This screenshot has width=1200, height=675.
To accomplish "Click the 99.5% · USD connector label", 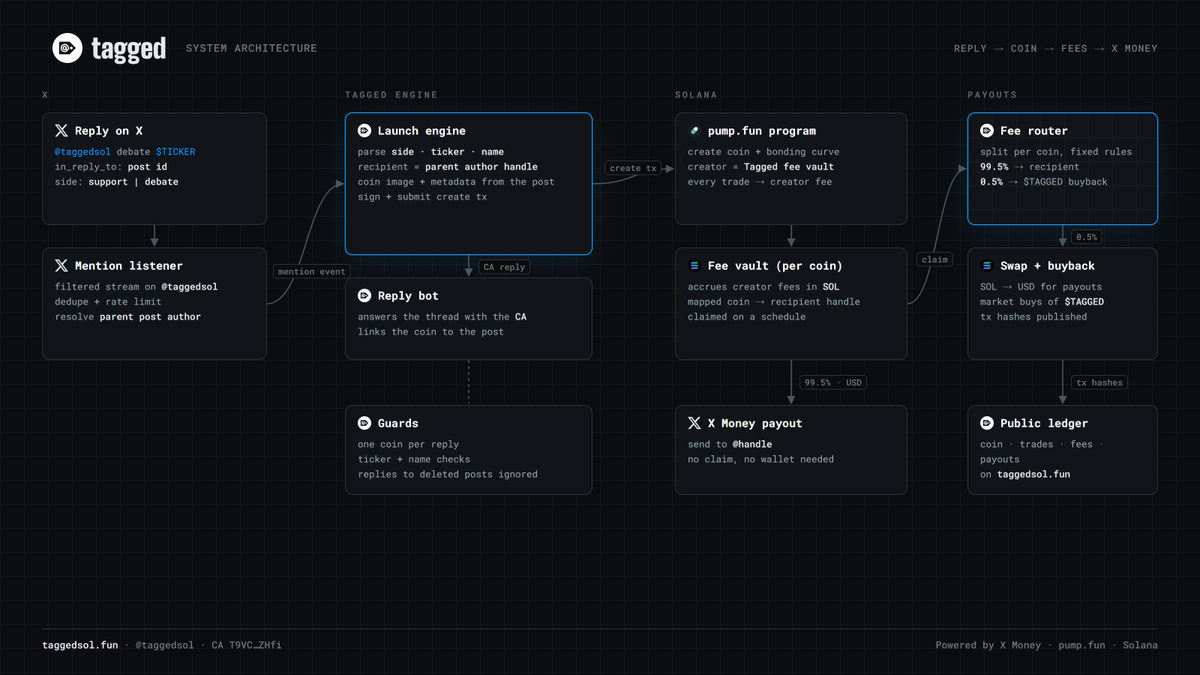I will (x=832, y=382).
